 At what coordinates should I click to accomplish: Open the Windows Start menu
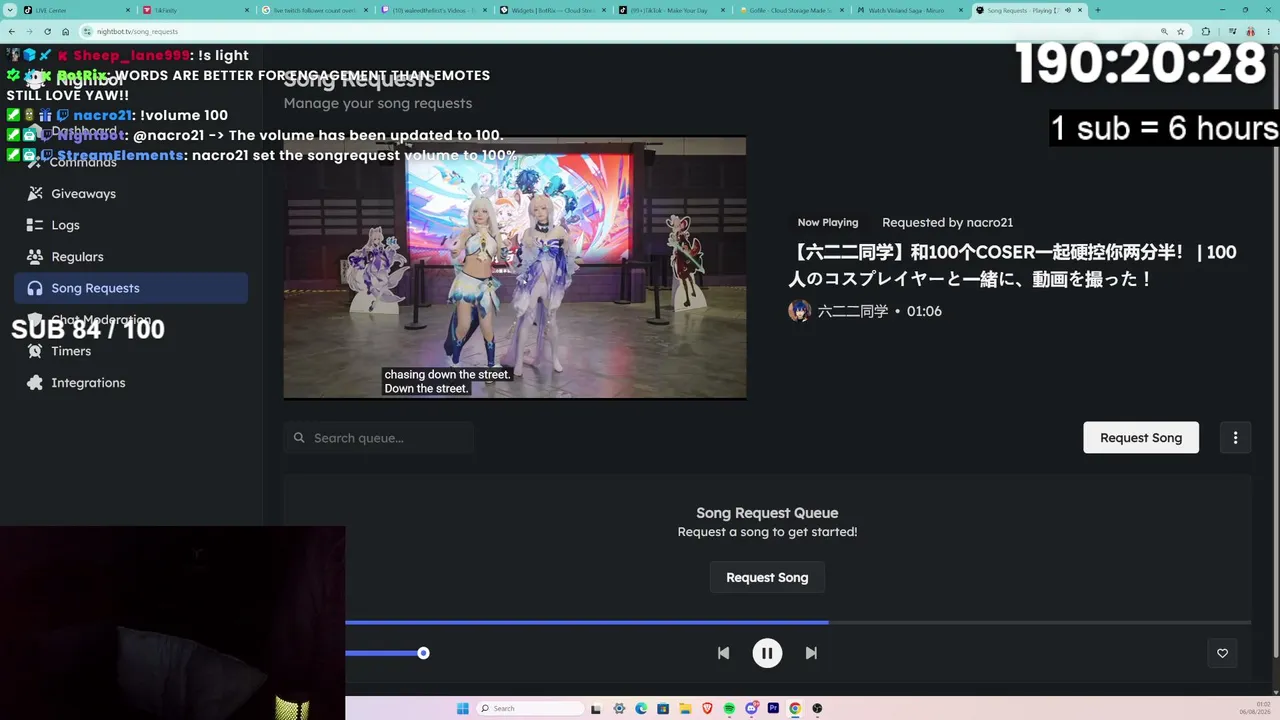click(462, 708)
